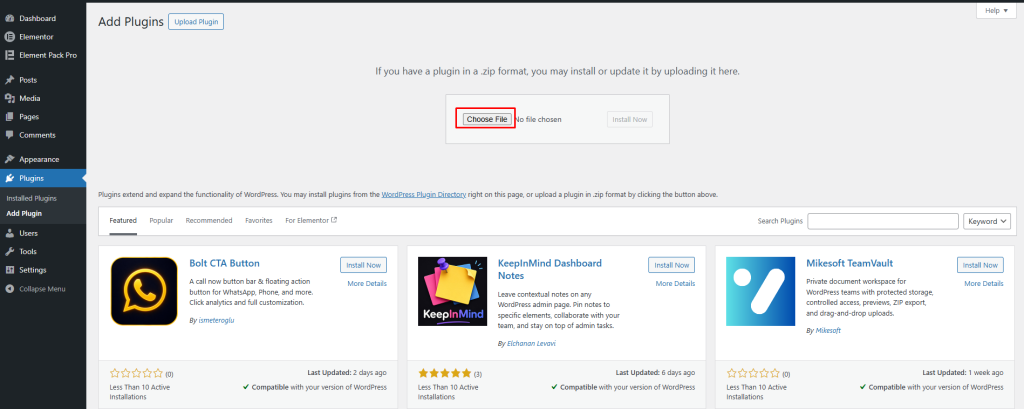The image size is (1024, 409).
Task: Click the Comments bubble icon
Action: pos(9,135)
